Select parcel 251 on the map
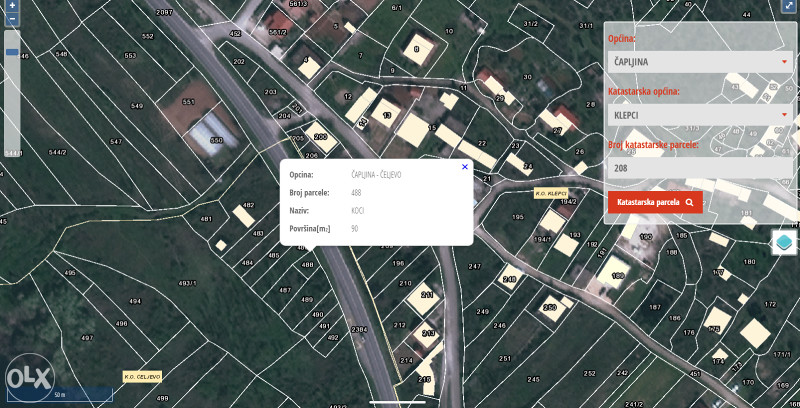This screenshot has height=408, width=800. click(505, 359)
